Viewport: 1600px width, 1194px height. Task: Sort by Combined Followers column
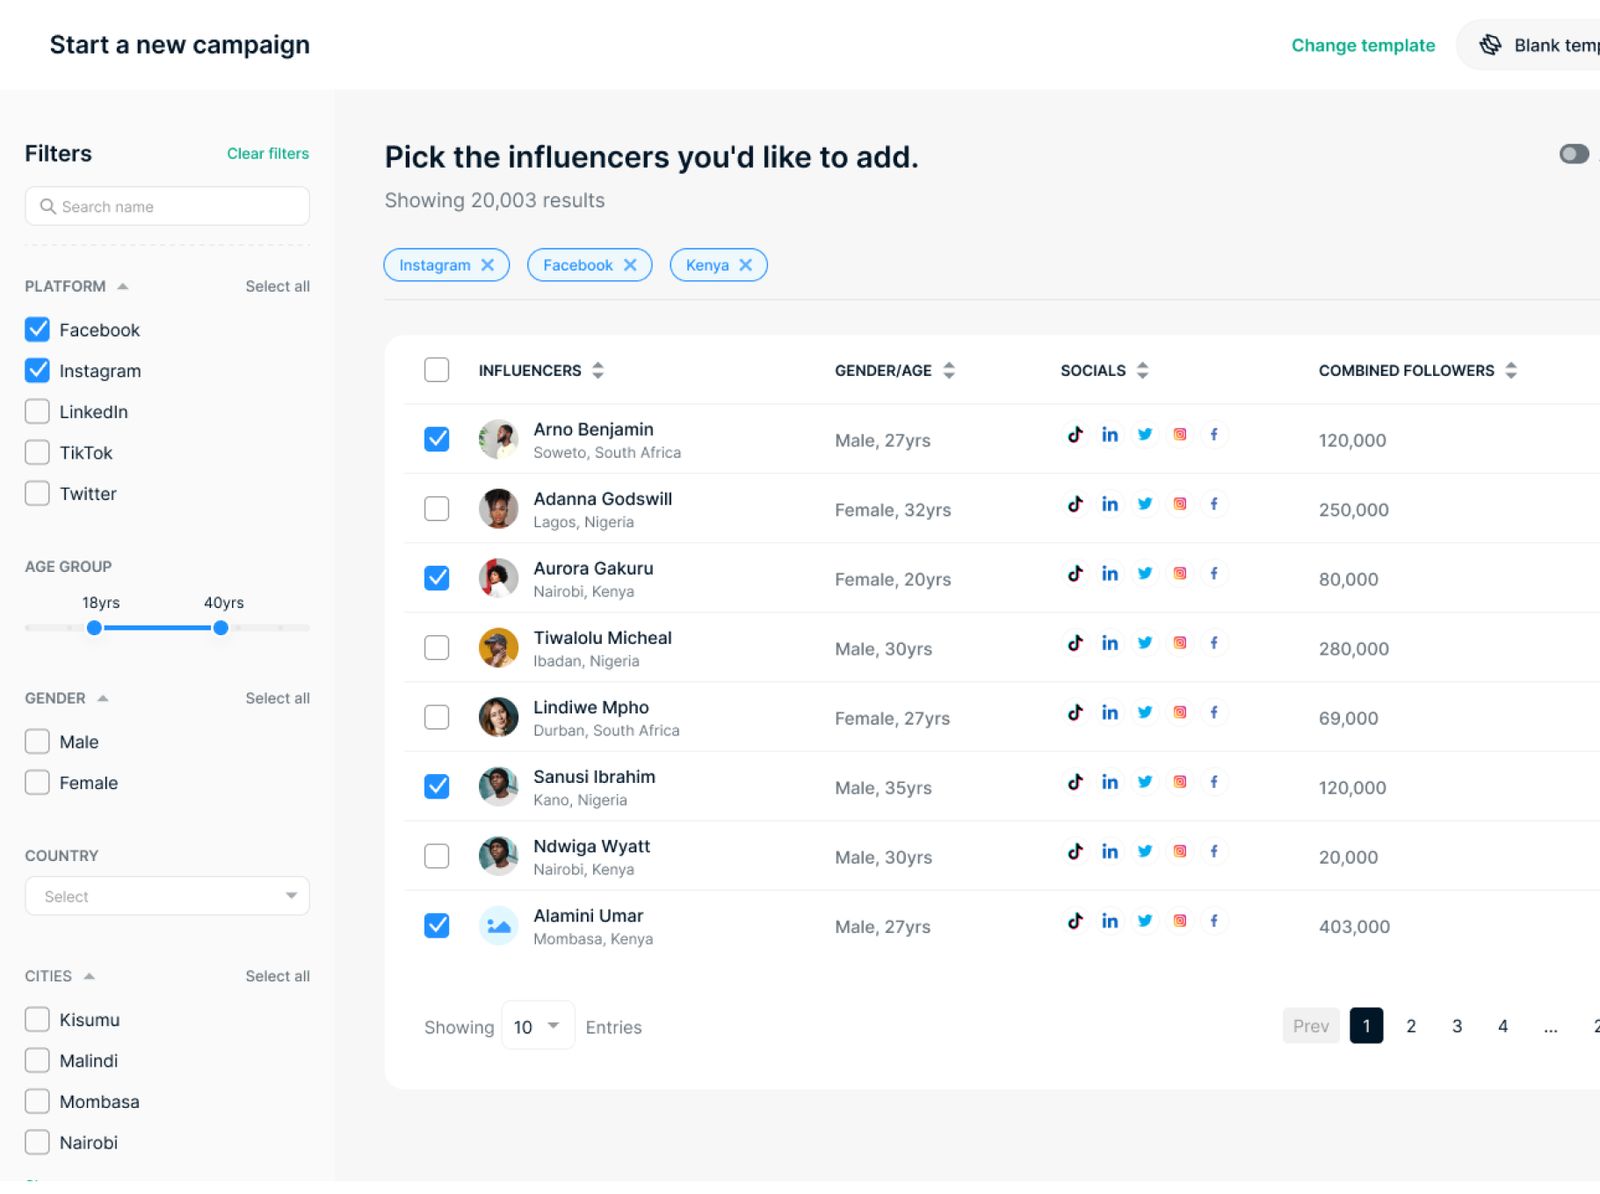click(1512, 370)
